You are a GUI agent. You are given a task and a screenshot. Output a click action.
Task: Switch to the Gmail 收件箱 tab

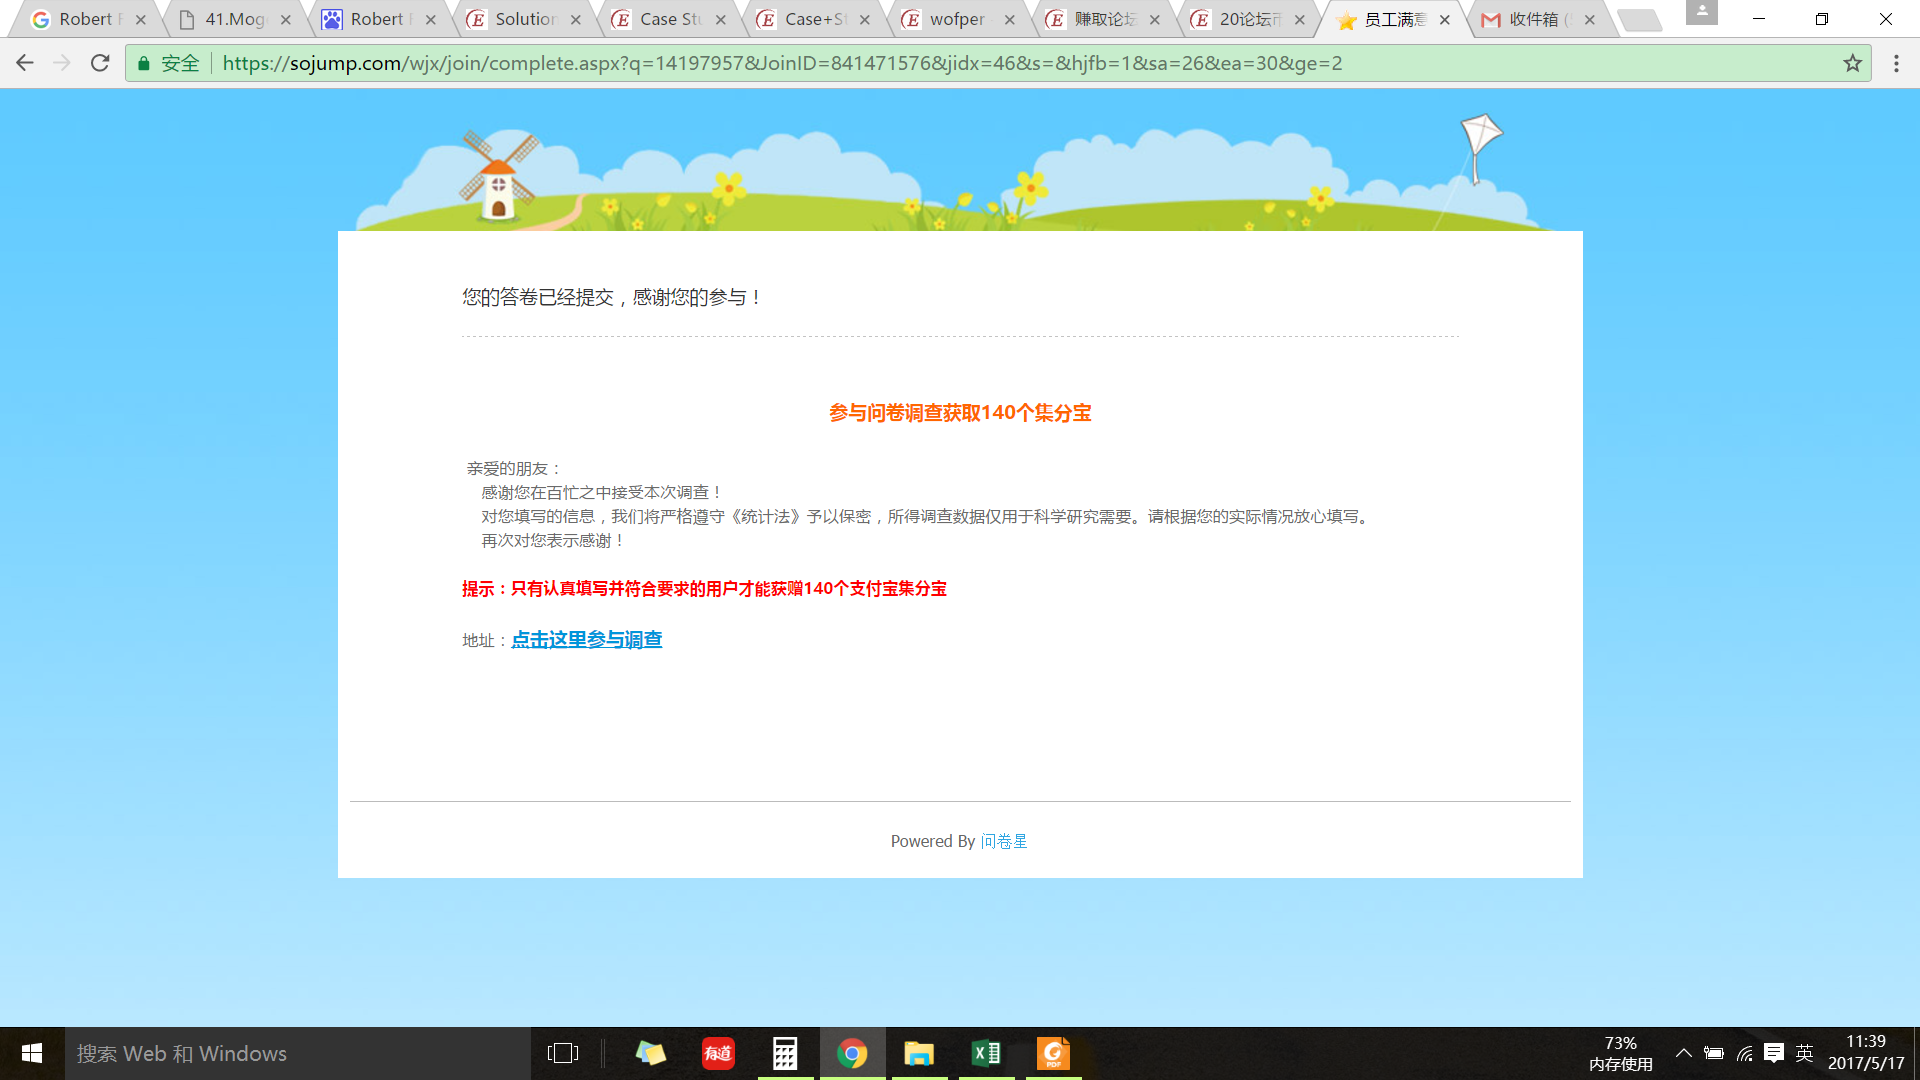[1535, 19]
